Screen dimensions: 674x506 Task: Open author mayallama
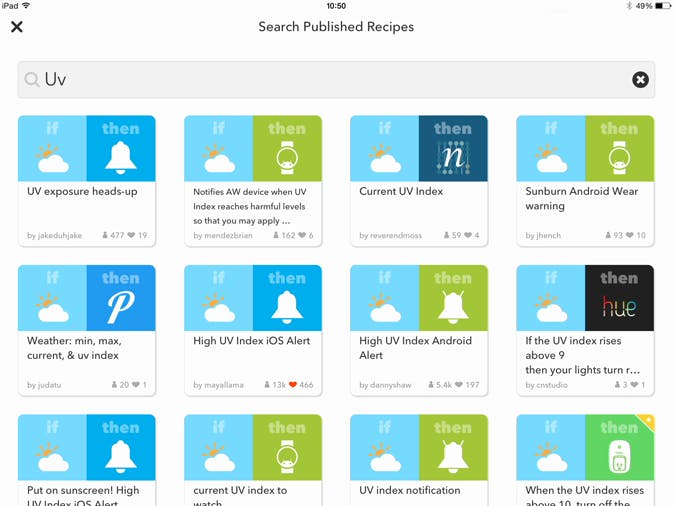click(218, 385)
